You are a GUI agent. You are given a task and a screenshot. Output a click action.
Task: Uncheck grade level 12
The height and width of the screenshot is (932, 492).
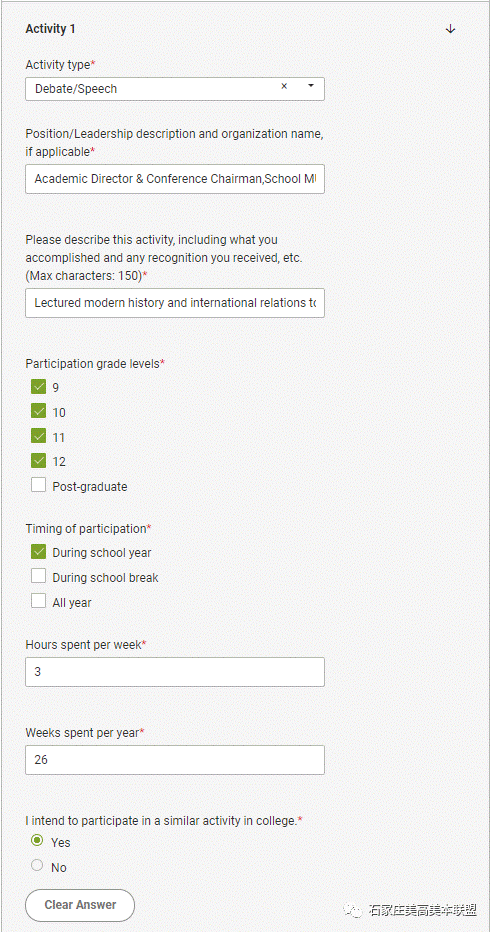[39, 461]
